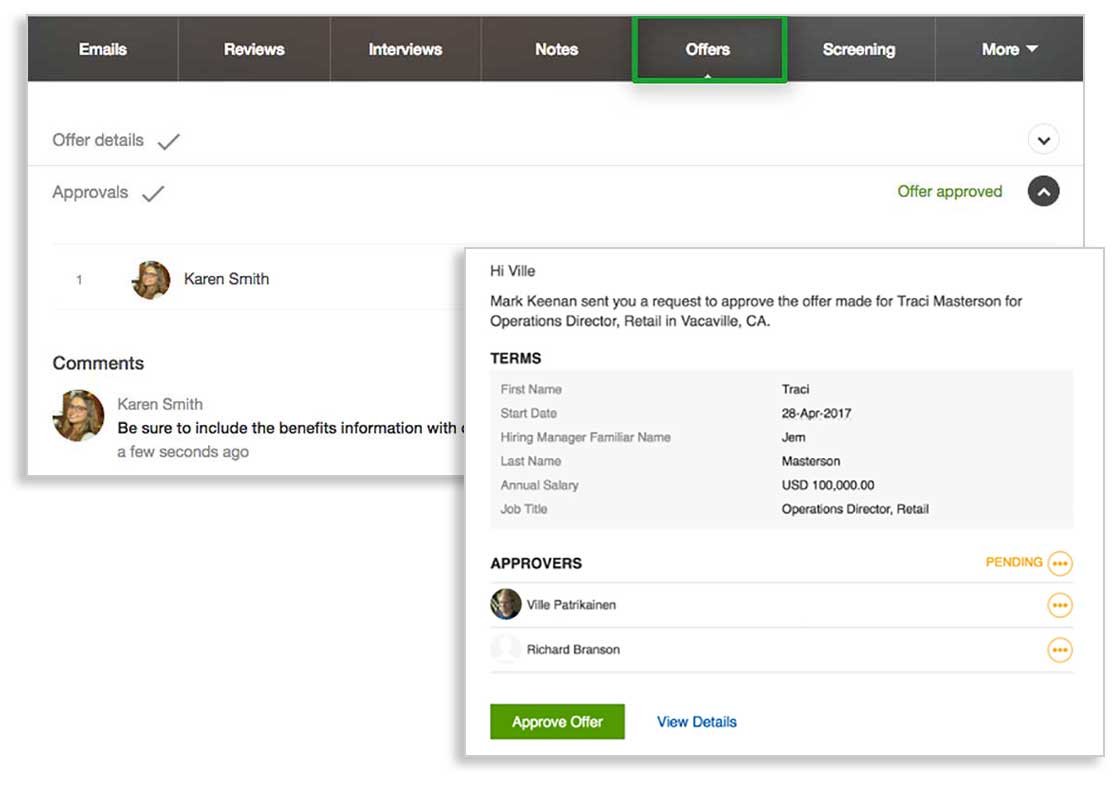The height and width of the screenshot is (786, 1116).
Task: Open the View Details link
Action: [696, 722]
